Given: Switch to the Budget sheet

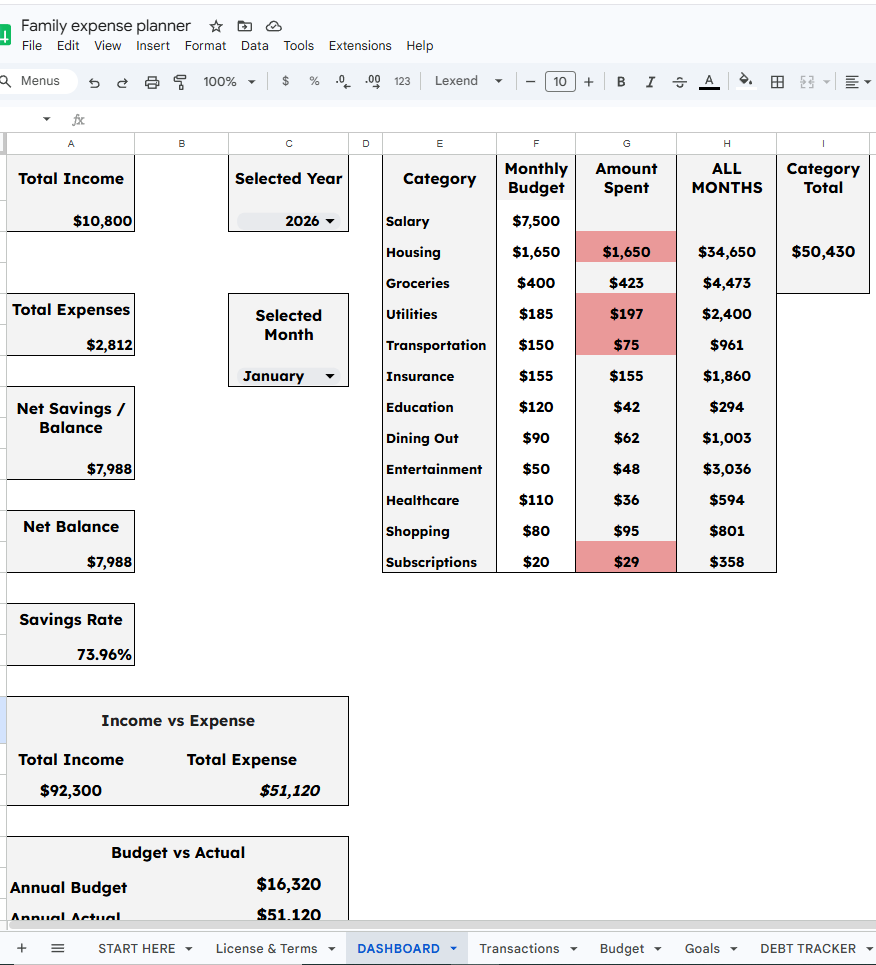Looking at the screenshot, I should click(x=622, y=948).
